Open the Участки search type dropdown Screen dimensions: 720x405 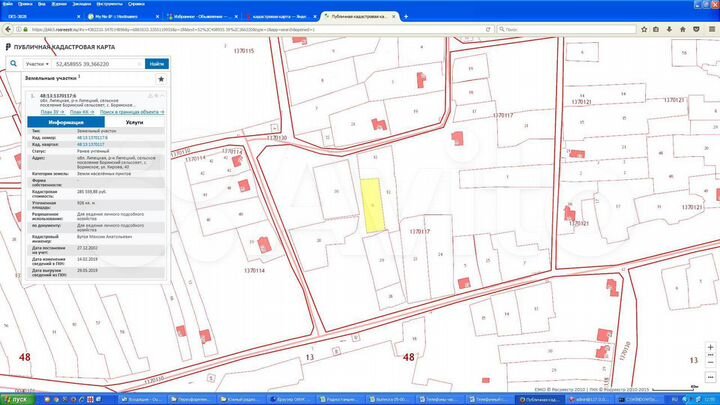tap(37, 62)
